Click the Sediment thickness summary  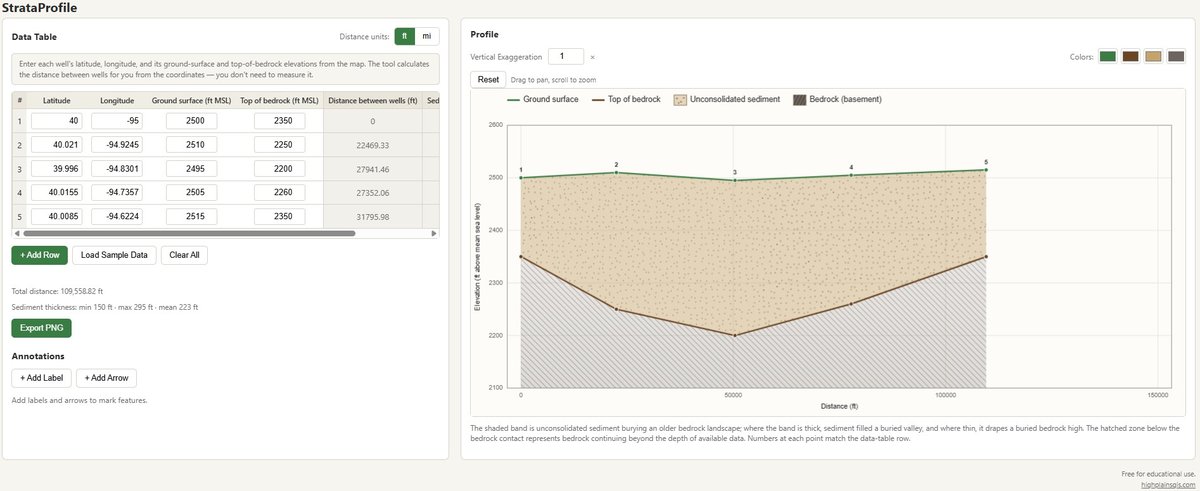click(104, 307)
